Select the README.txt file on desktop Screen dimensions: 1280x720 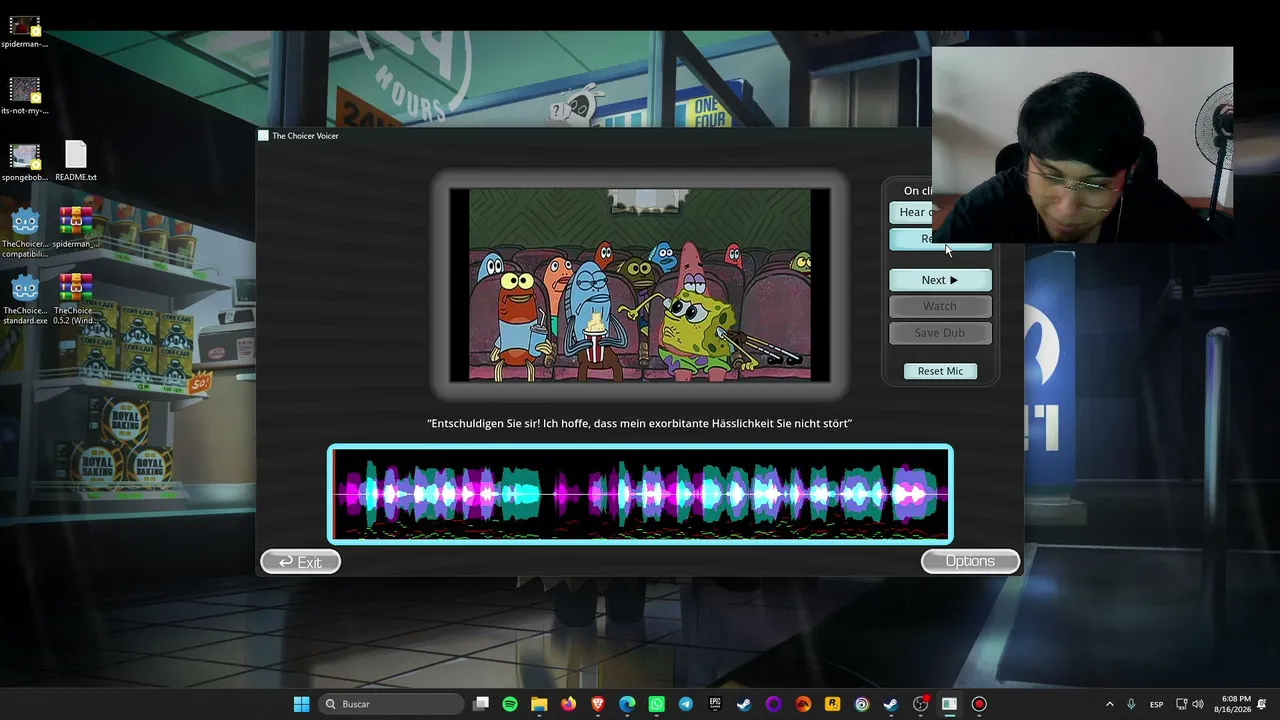76,162
